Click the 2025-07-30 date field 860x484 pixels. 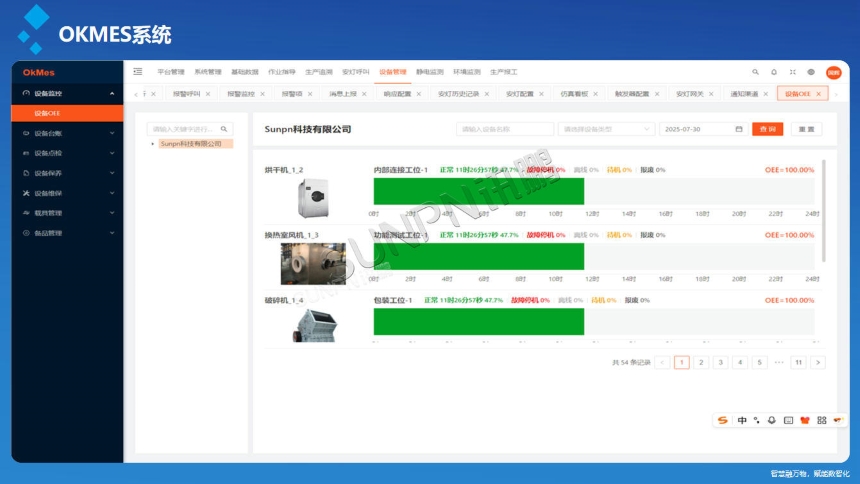(704, 129)
